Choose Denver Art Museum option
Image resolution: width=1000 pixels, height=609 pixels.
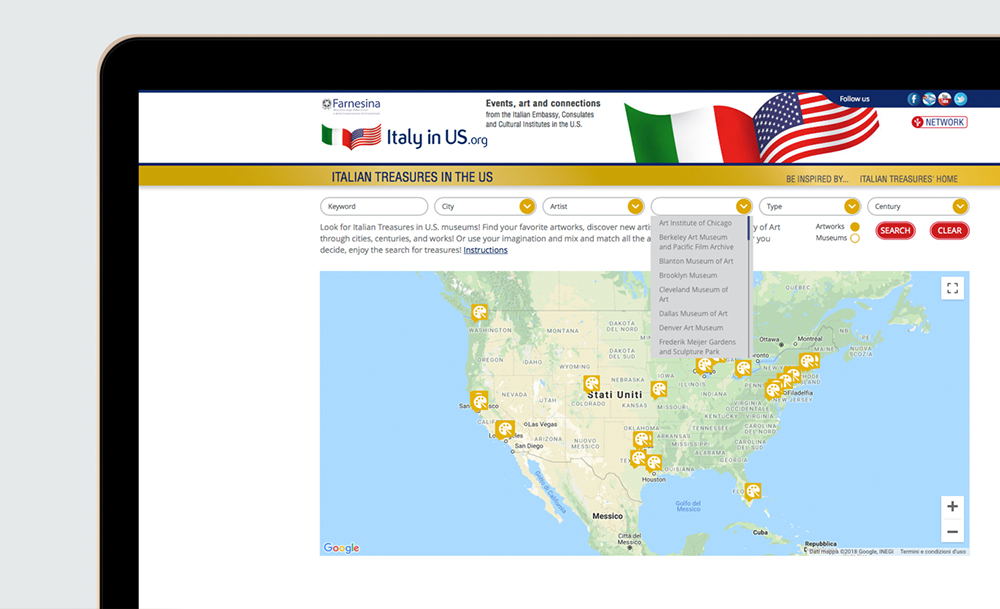tap(691, 328)
